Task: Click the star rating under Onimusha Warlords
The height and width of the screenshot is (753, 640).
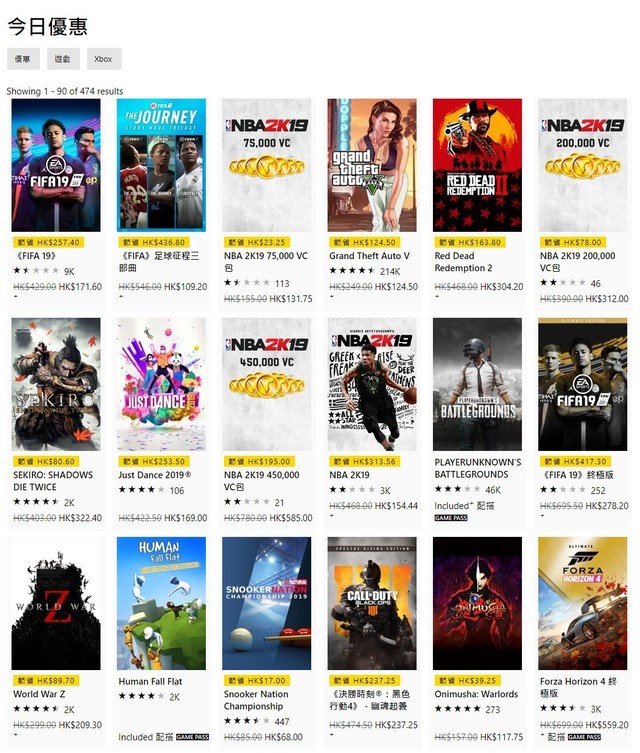Action: point(458,709)
